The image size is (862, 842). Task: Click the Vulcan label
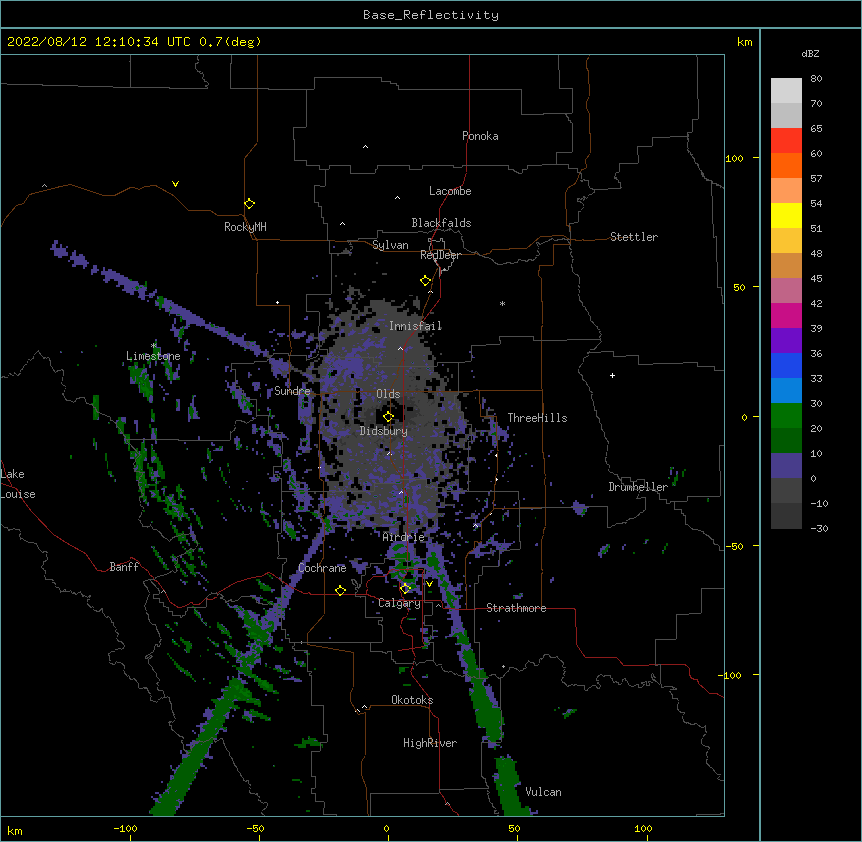coord(543,792)
